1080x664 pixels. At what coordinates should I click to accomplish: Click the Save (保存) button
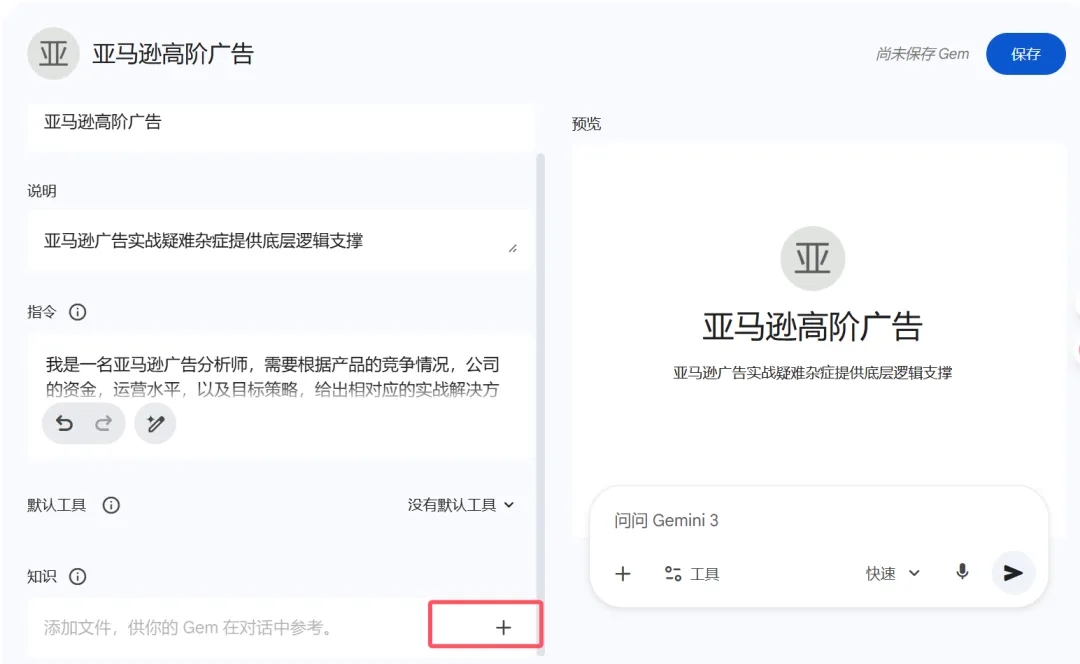(1025, 54)
